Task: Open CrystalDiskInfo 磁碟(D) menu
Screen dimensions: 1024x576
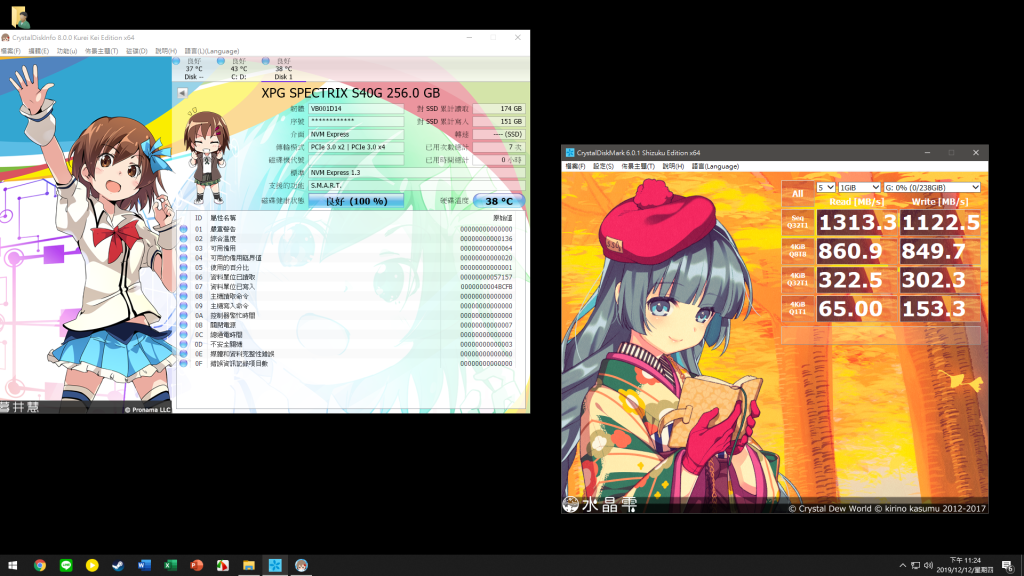Action: pos(136,51)
